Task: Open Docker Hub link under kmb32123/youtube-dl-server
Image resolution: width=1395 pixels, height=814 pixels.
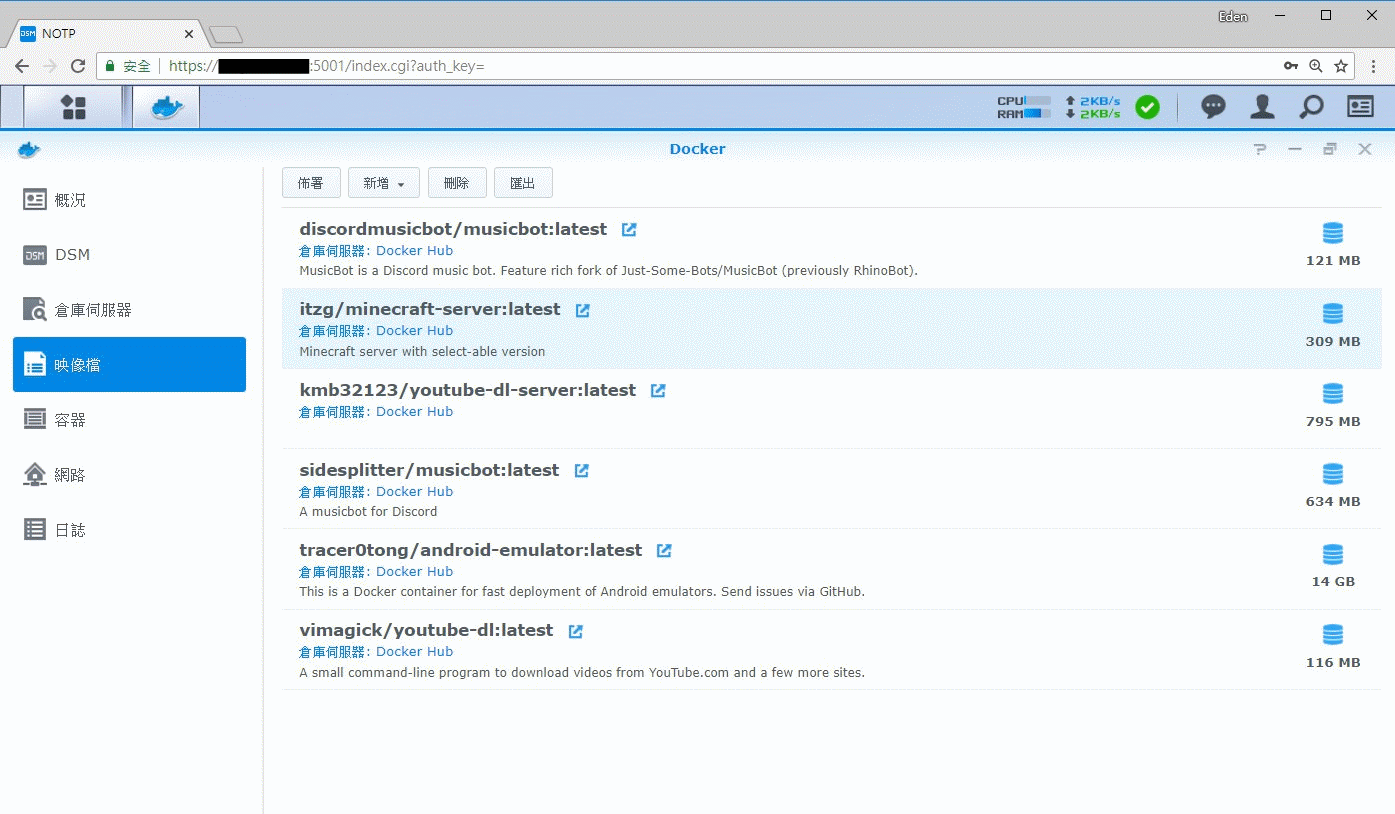Action: click(414, 412)
